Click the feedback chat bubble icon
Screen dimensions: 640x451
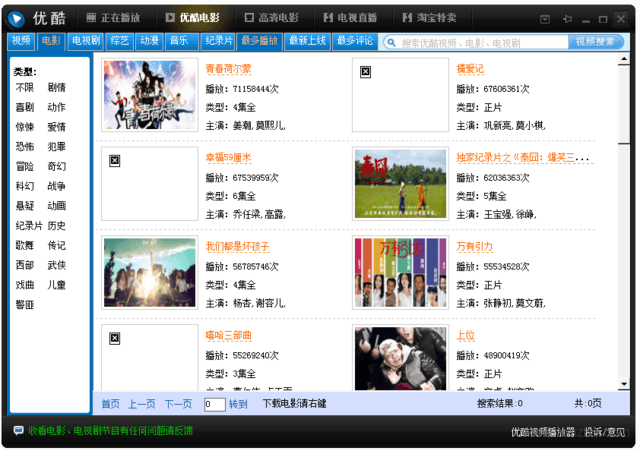[18, 431]
